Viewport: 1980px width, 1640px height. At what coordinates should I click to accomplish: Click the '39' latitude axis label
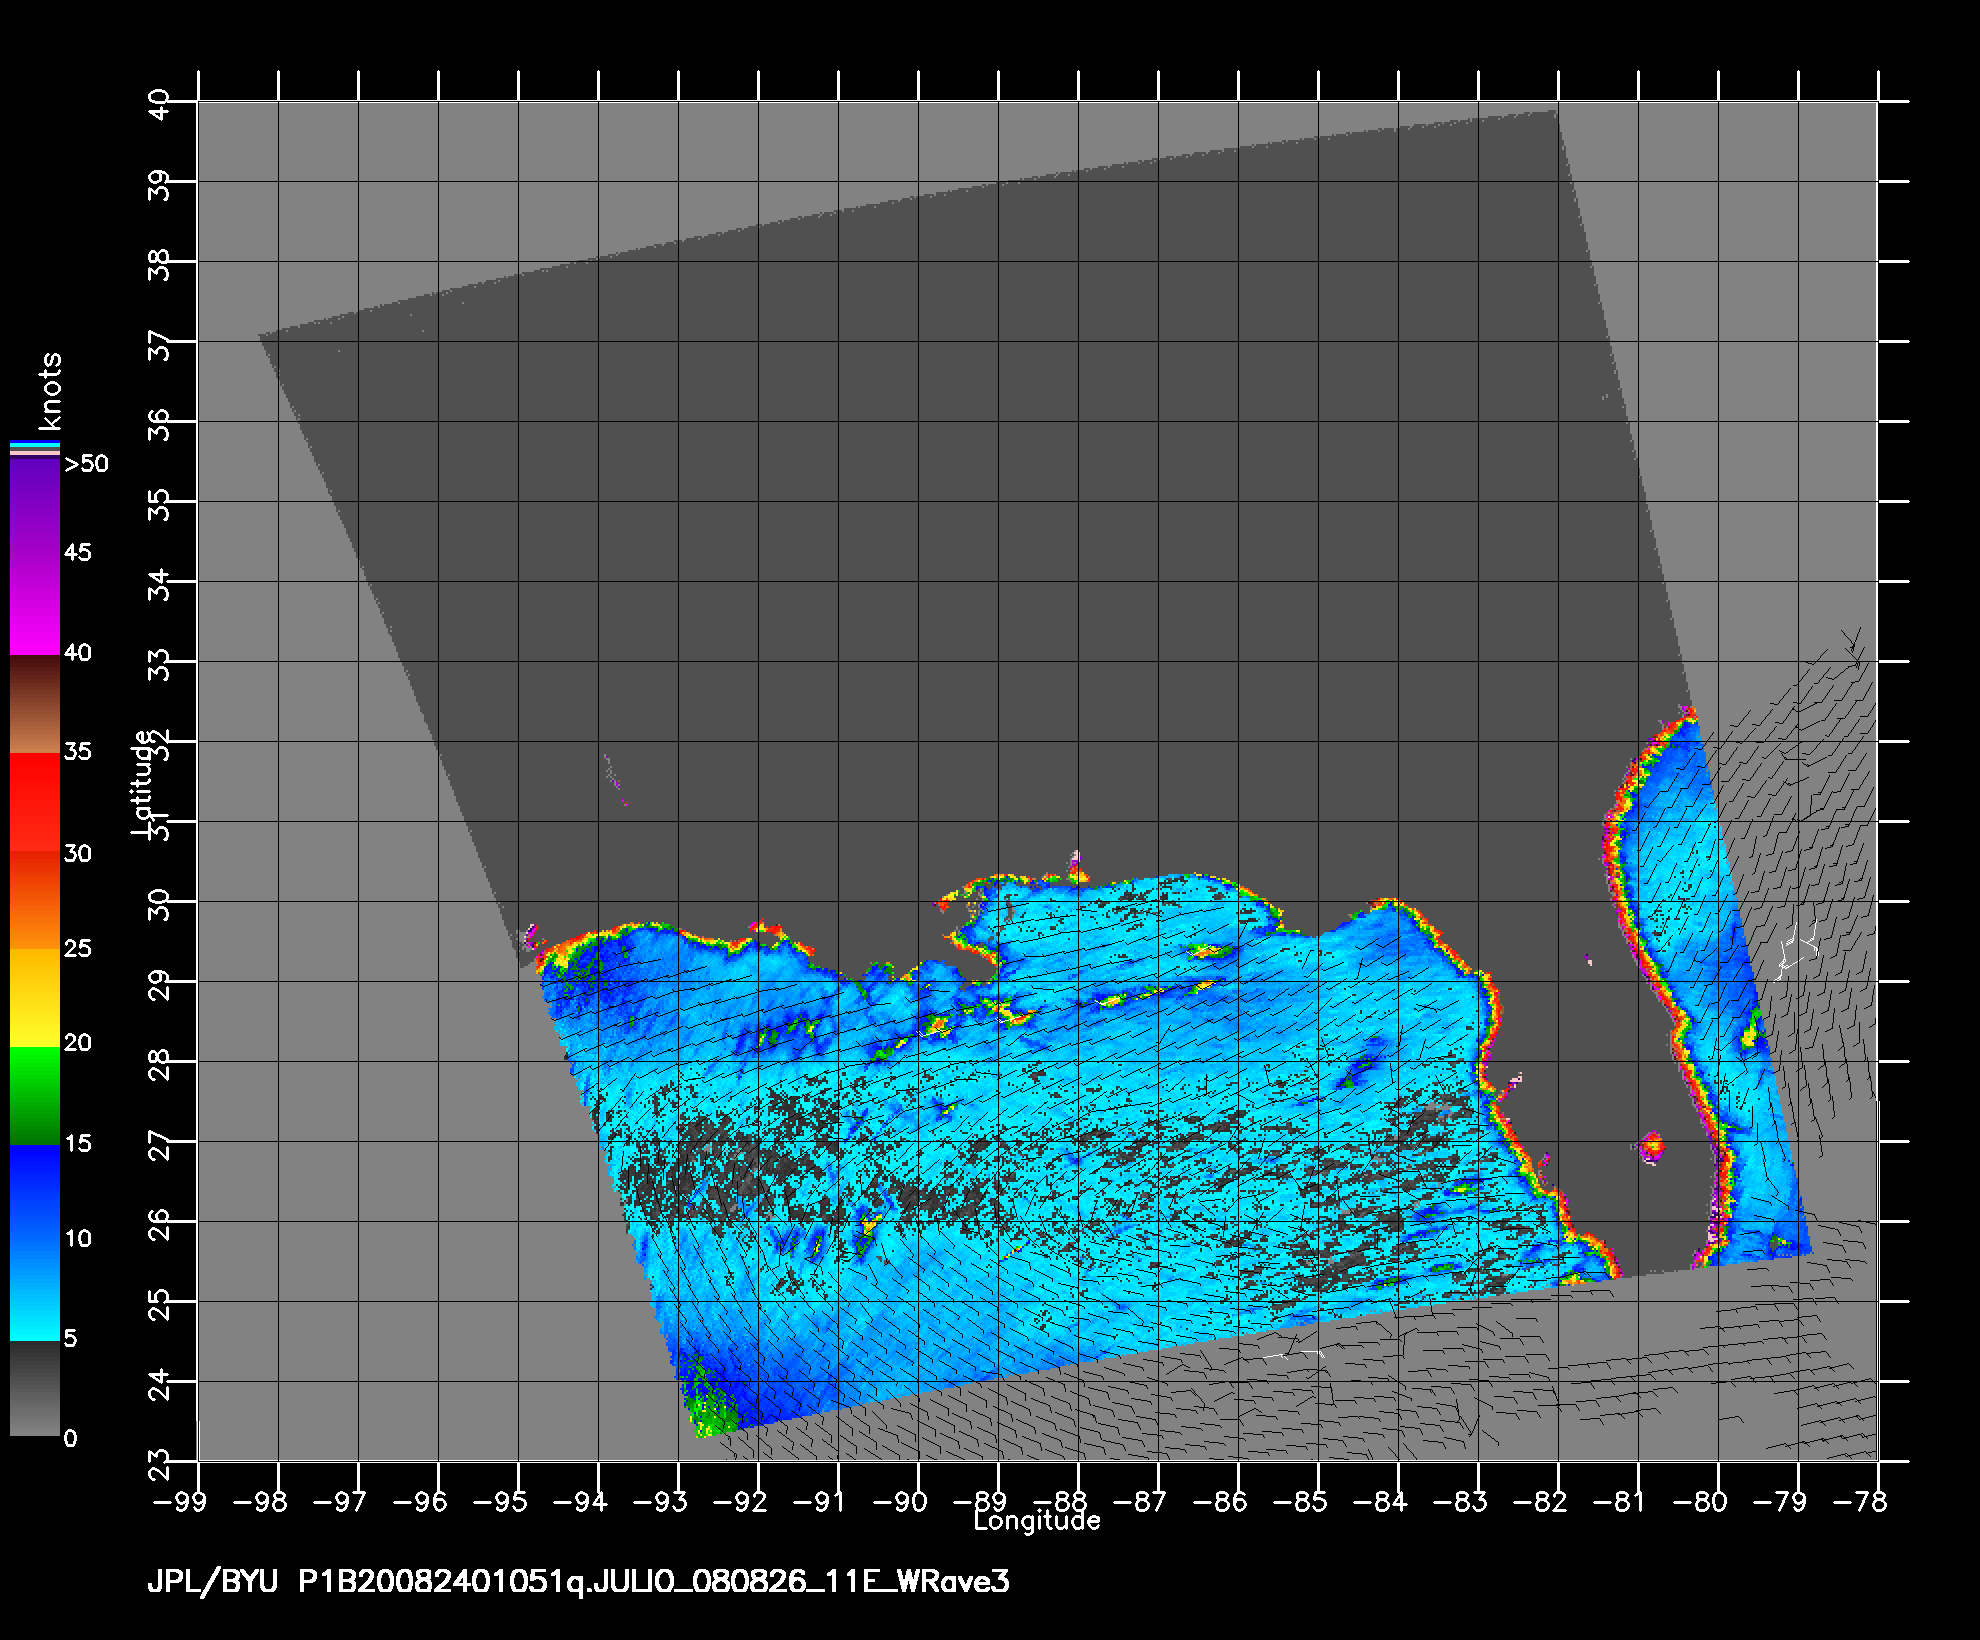pos(159,186)
